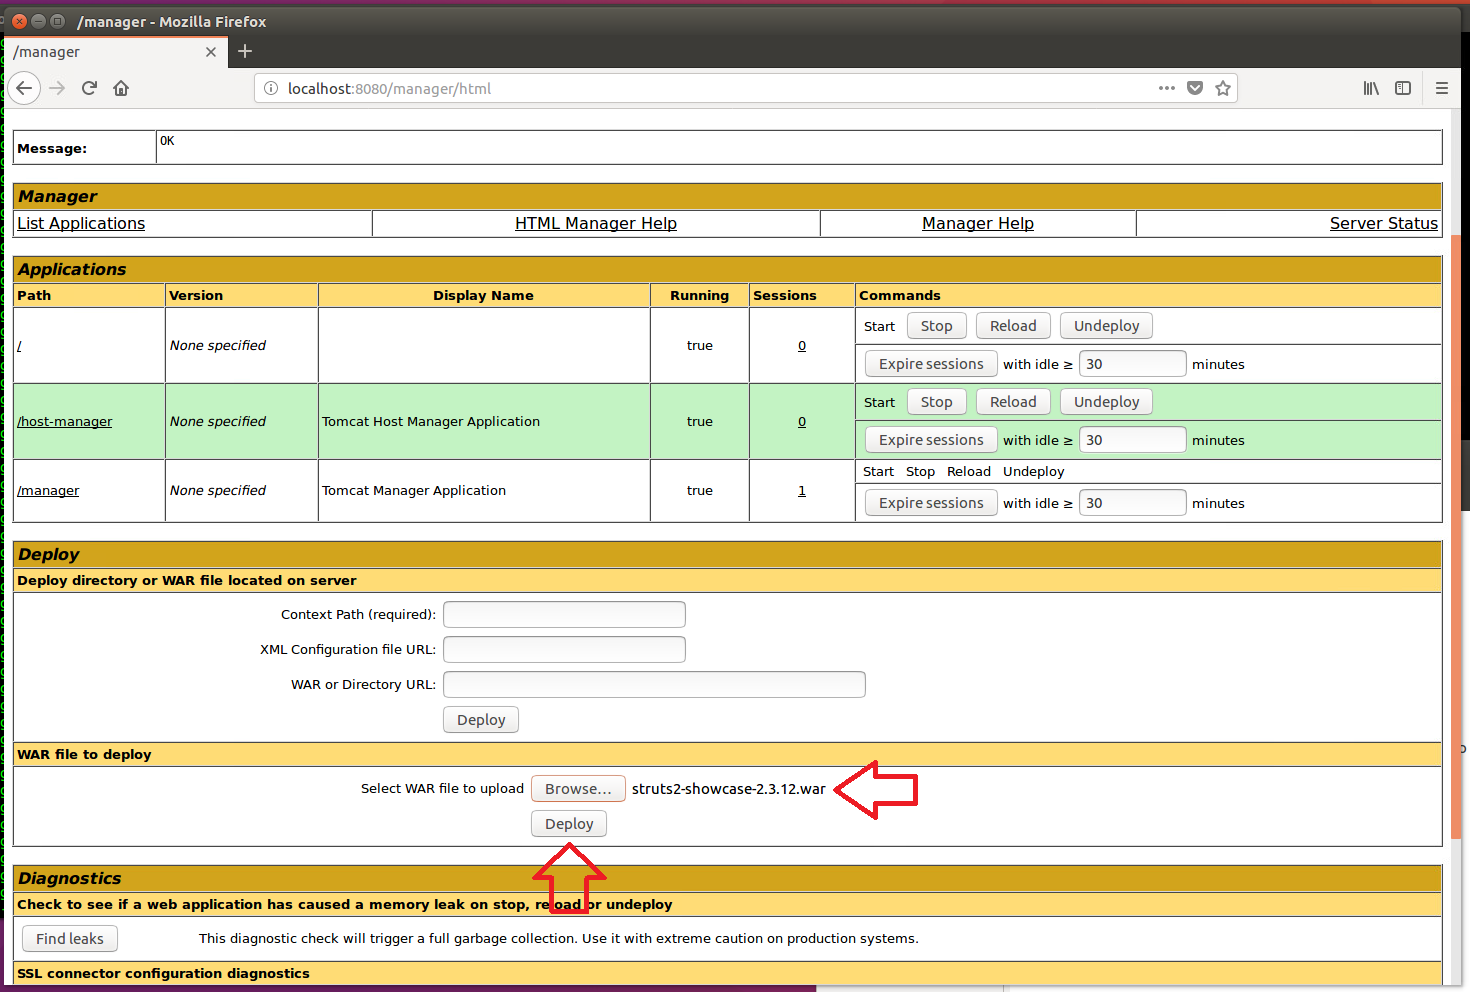Click the Find leaks diagnostic button

[x=70, y=938]
